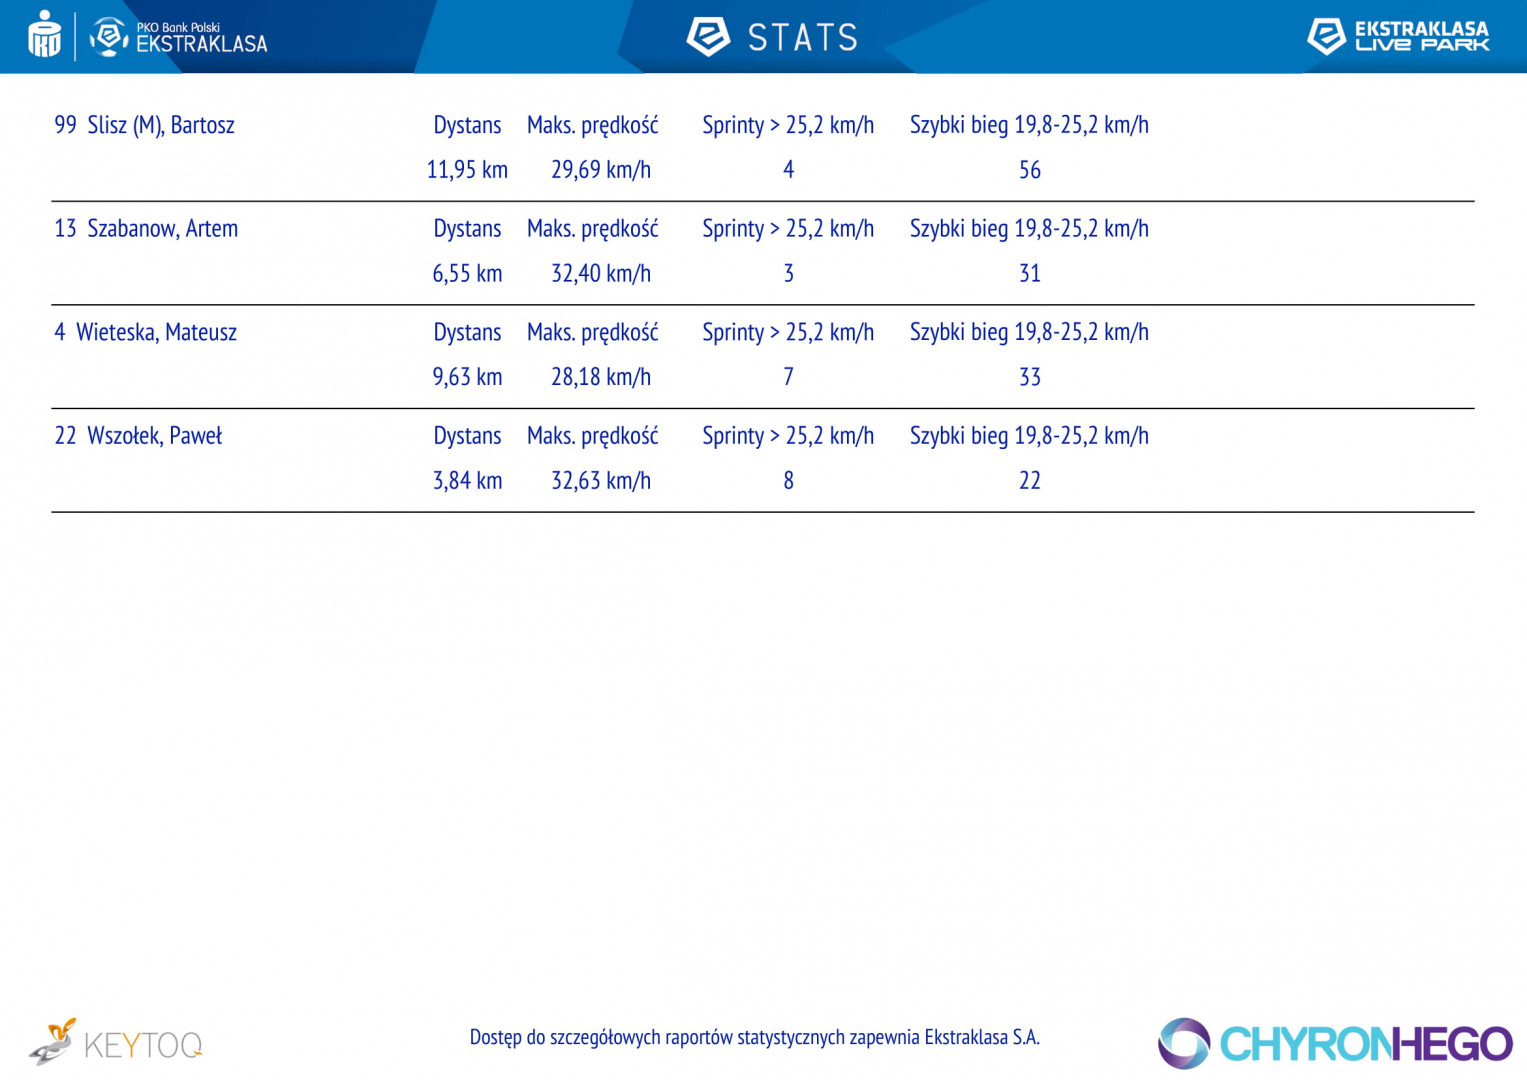The width and height of the screenshot is (1527, 1080).
Task: Click fast run value 56
Action: pos(1030,170)
